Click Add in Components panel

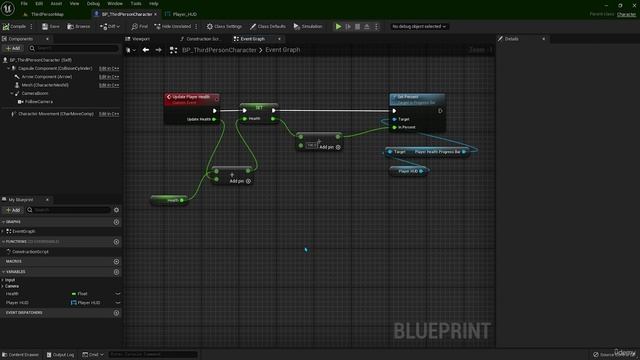tap(13, 48)
